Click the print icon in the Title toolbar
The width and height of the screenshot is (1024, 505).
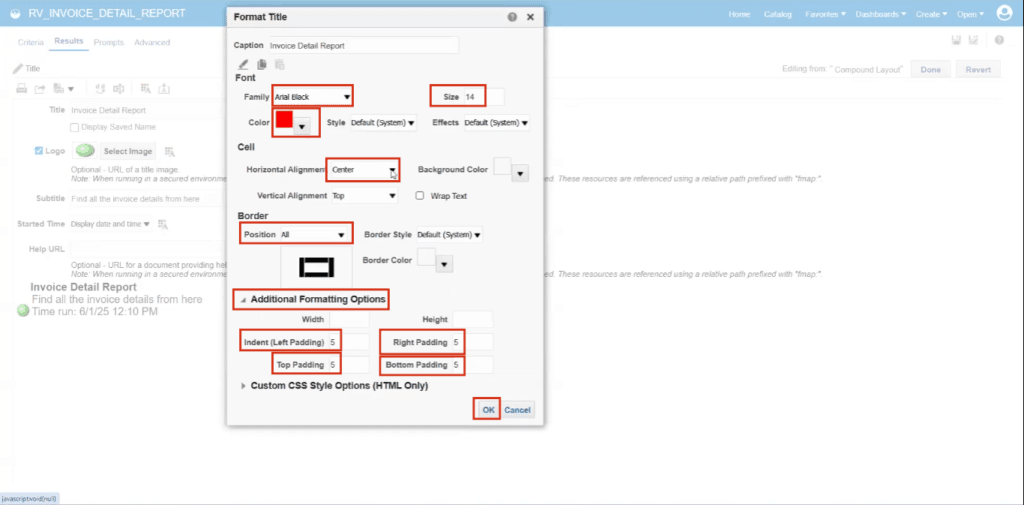(x=22, y=88)
